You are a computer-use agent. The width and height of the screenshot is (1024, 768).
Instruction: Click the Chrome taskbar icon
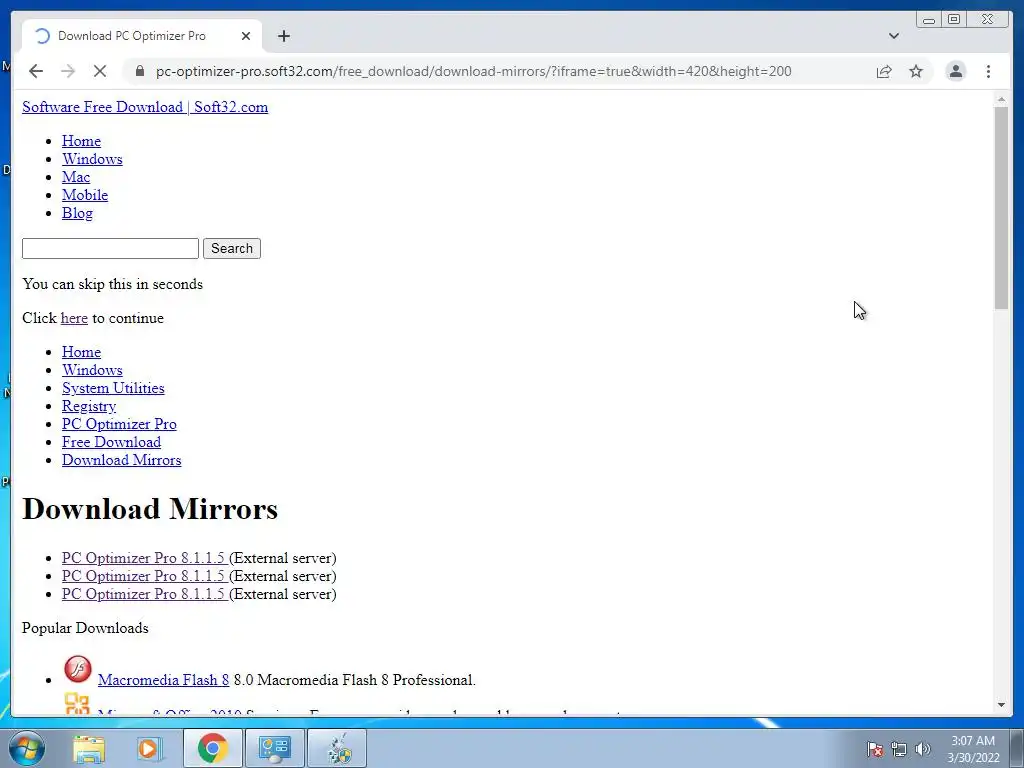212,748
